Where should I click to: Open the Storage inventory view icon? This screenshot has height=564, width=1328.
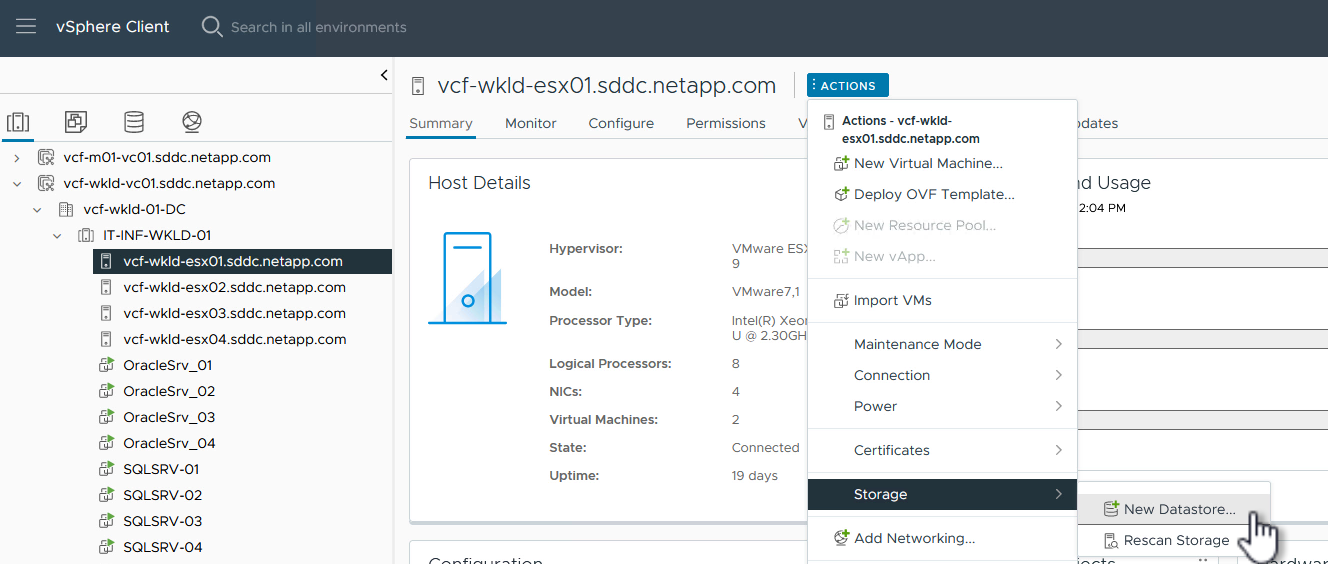(133, 122)
